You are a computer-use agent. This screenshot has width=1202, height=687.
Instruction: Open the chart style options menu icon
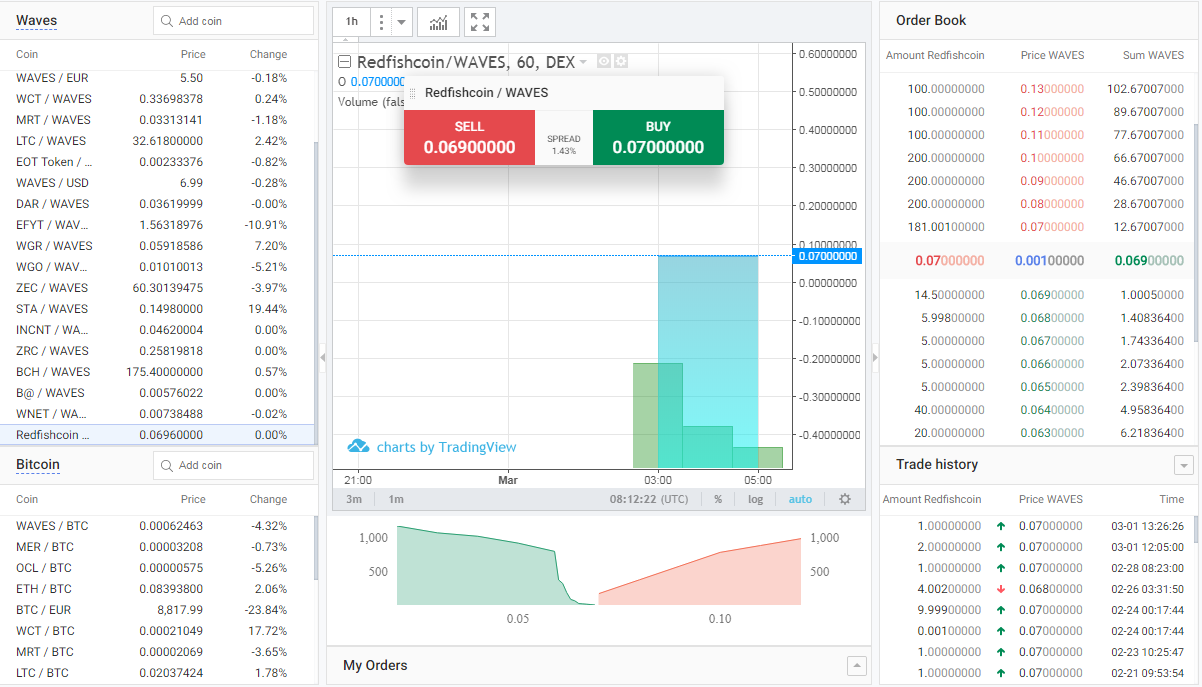[x=381, y=22]
